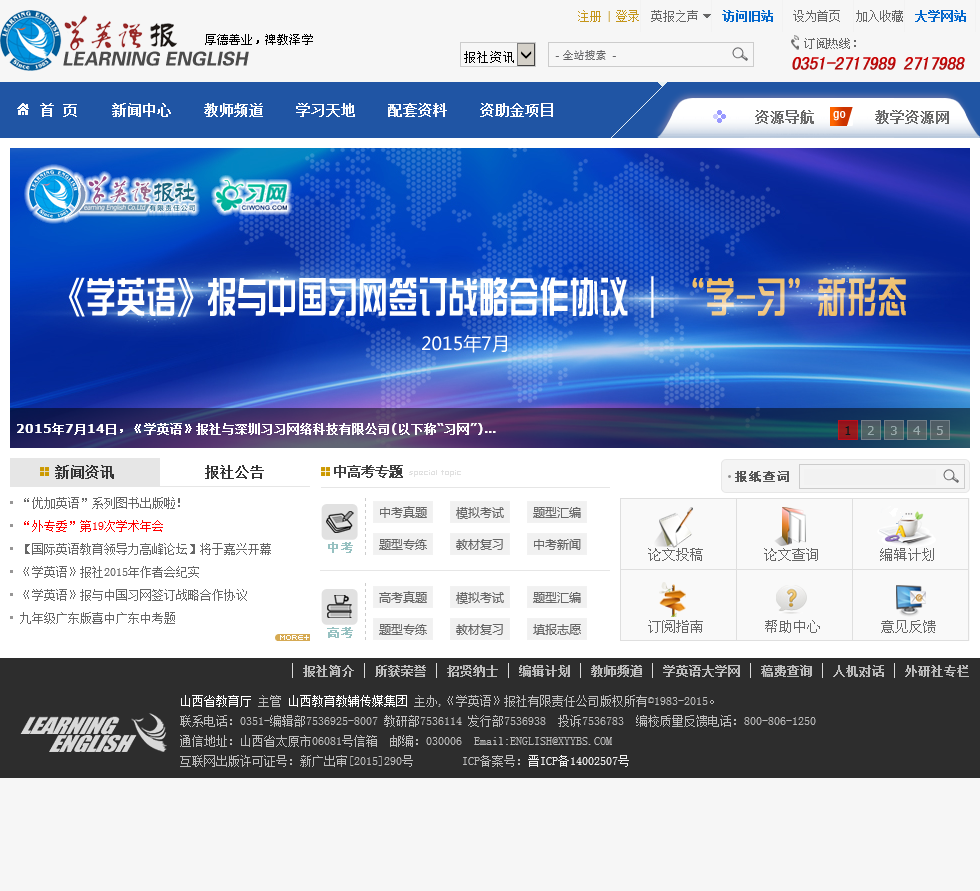
Task: Show banner slide 4
Action: coord(917,430)
